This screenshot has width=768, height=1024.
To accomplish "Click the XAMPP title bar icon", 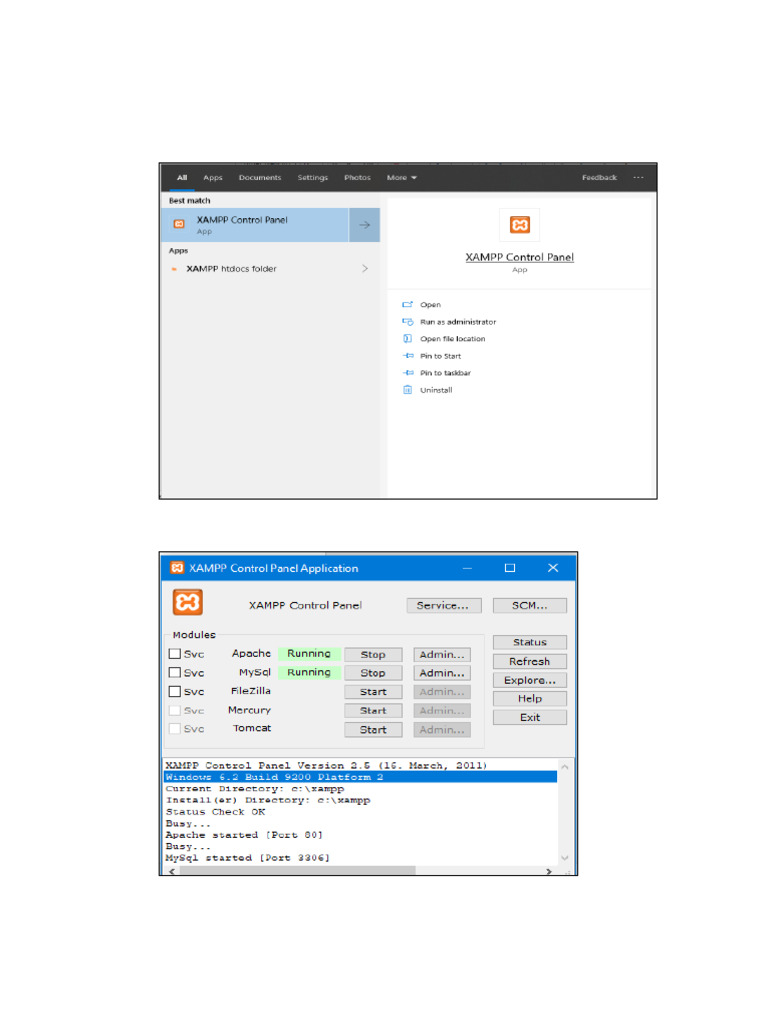I will (177, 568).
